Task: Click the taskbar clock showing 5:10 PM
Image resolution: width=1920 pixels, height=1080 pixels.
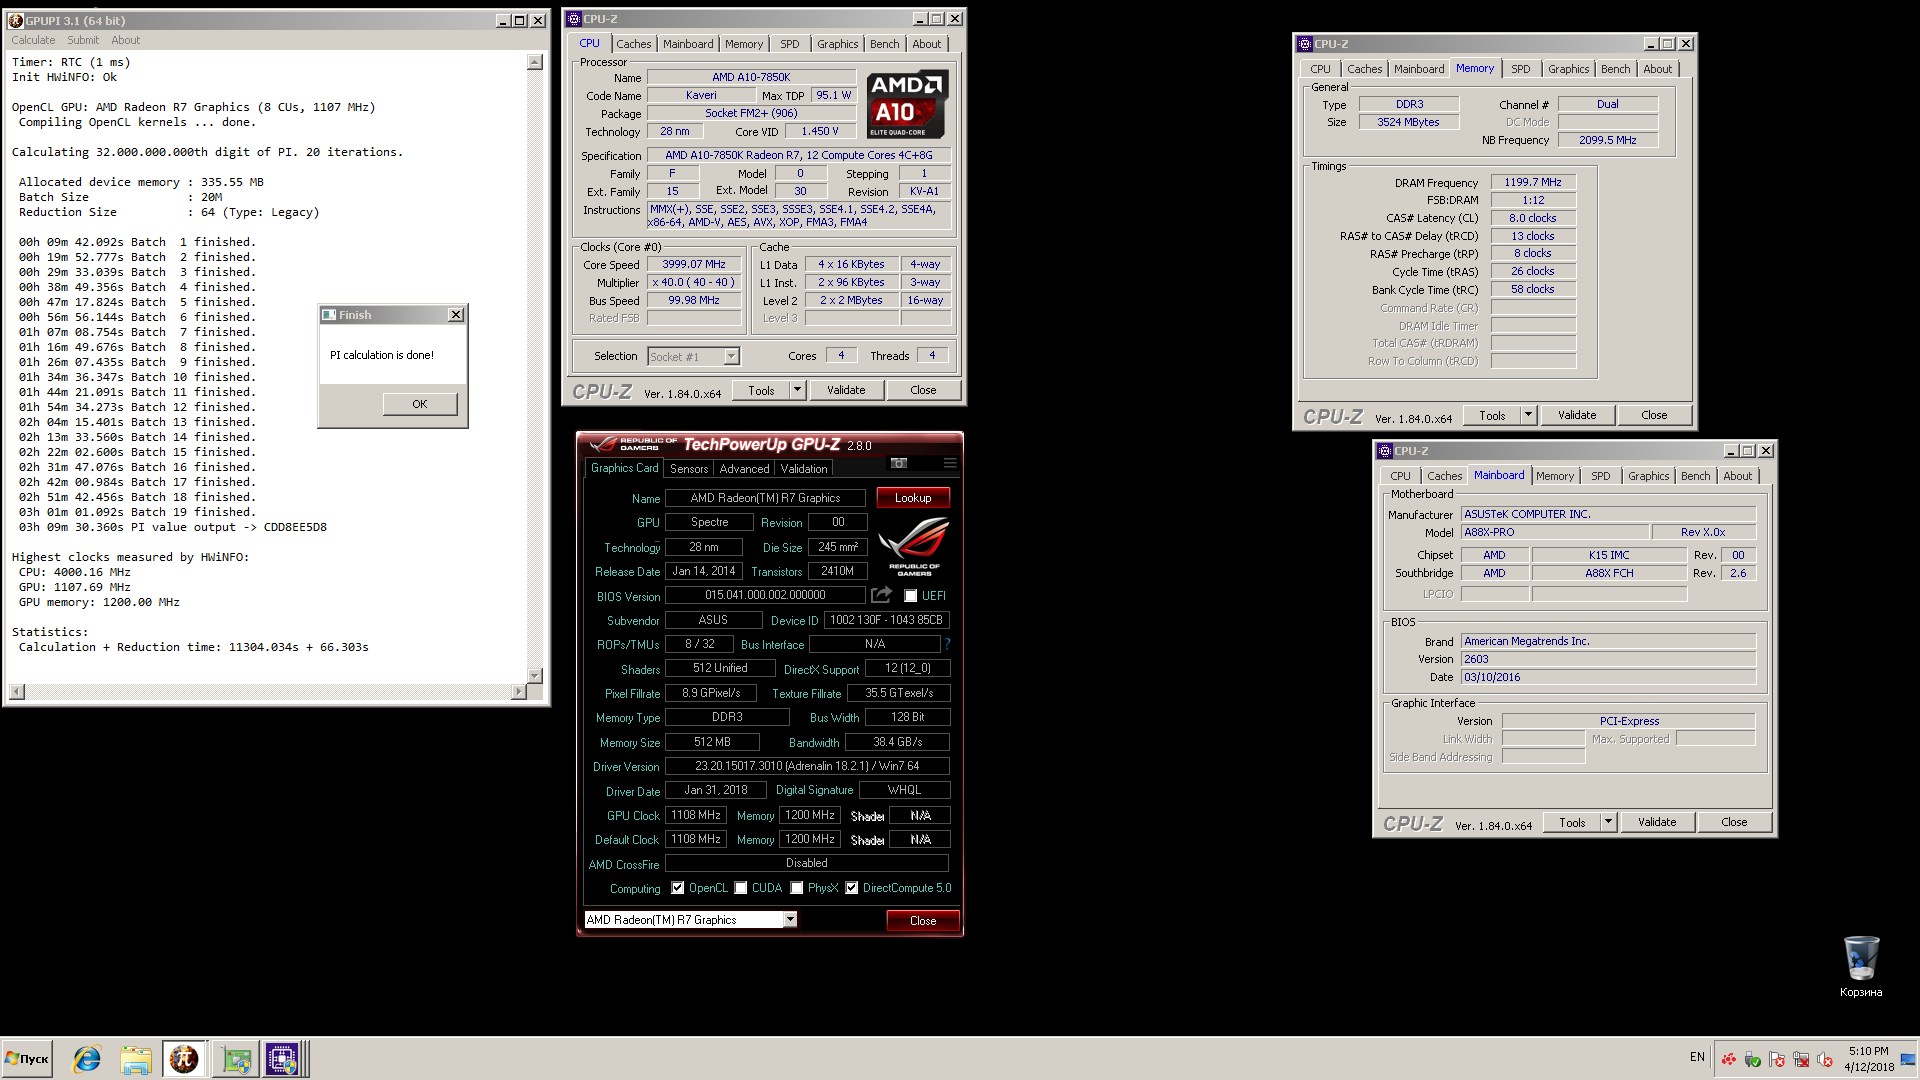Action: pyautogui.click(x=1868, y=1059)
